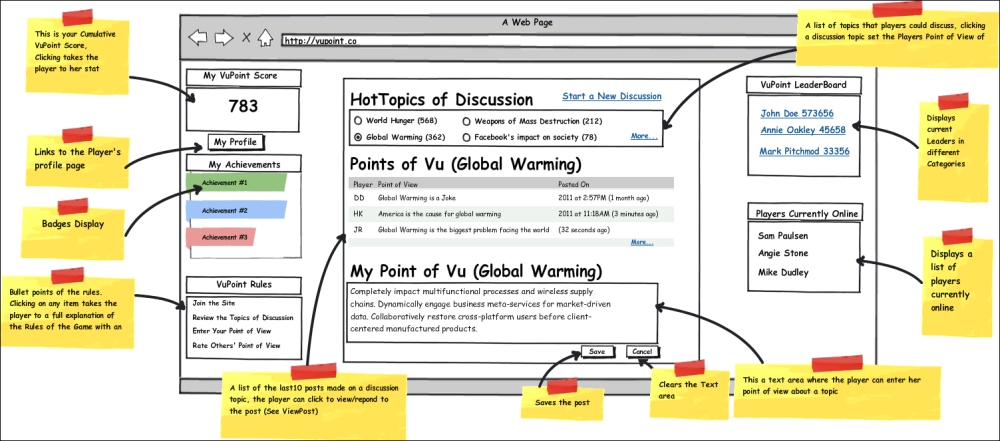This screenshot has width=1000, height=441.
Task: Stop loading with the X icon
Action: 246,38
